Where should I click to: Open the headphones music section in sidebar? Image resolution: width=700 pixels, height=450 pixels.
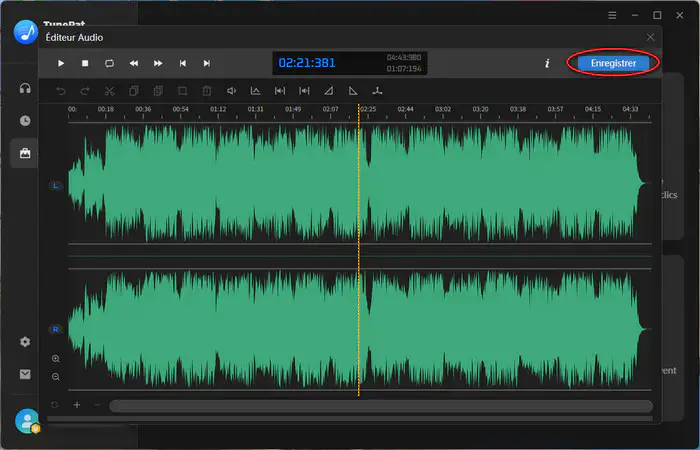tap(25, 88)
